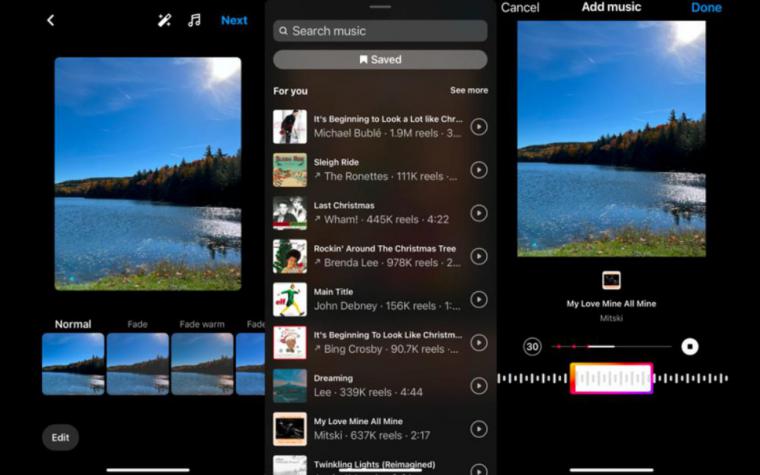Select the Normal filter thumbnail
The height and width of the screenshot is (475, 760).
click(x=73, y=364)
